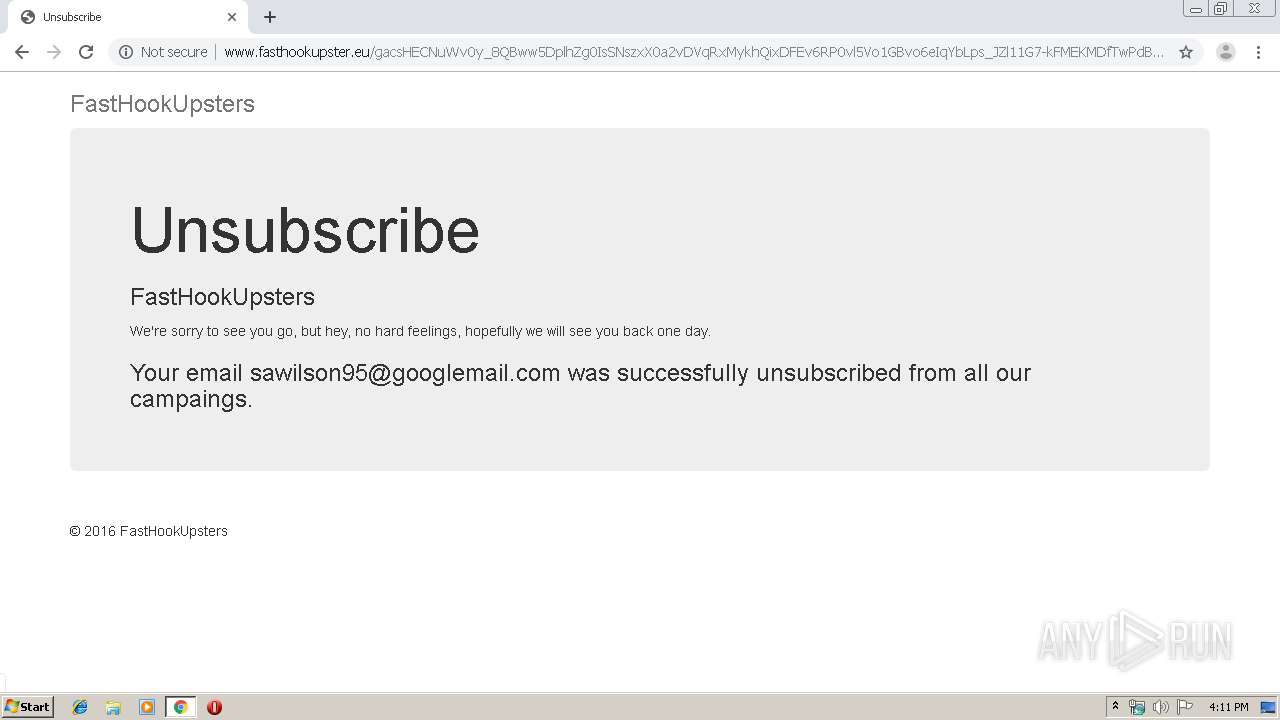This screenshot has width=1280, height=720.
Task: Show hidden system tray icons
Action: (x=1115, y=707)
